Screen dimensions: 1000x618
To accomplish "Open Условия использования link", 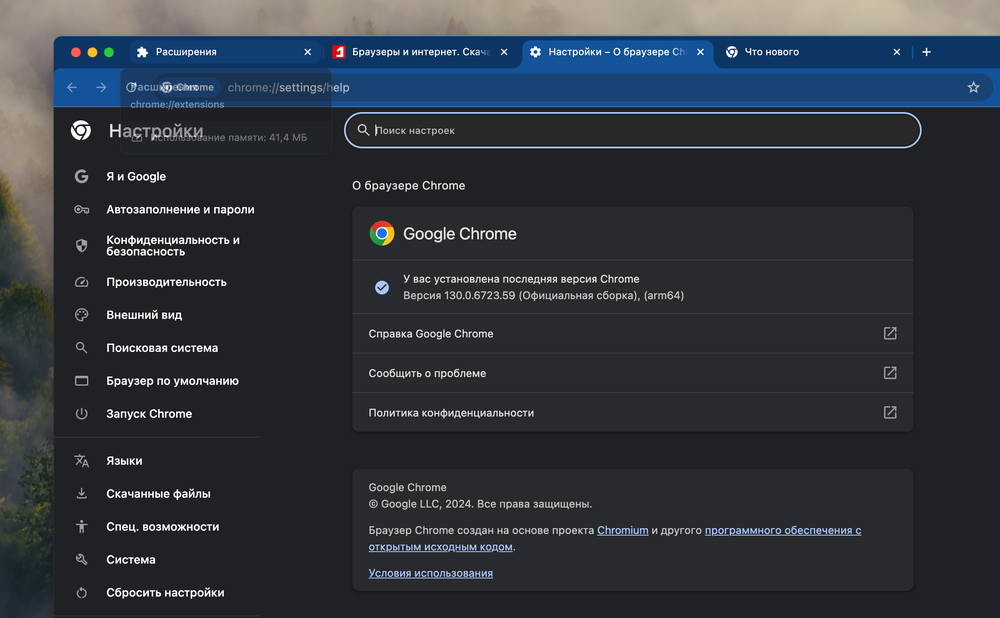I will tap(430, 573).
